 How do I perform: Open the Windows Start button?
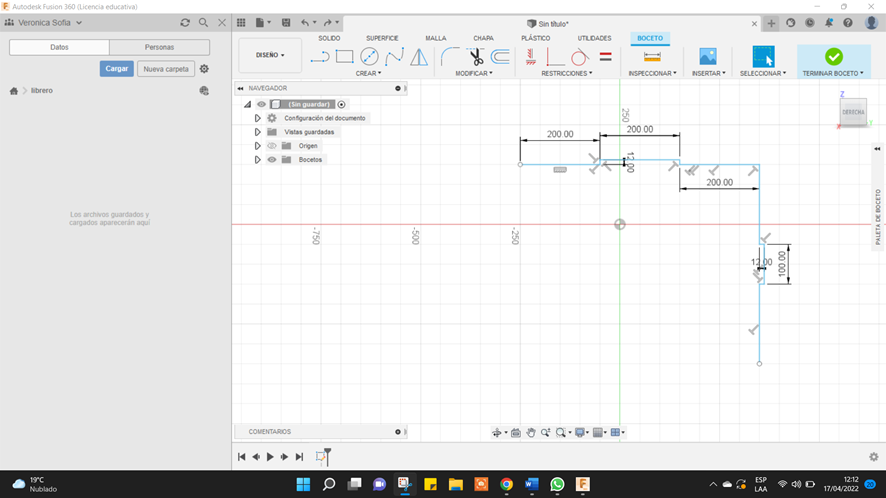(x=303, y=484)
